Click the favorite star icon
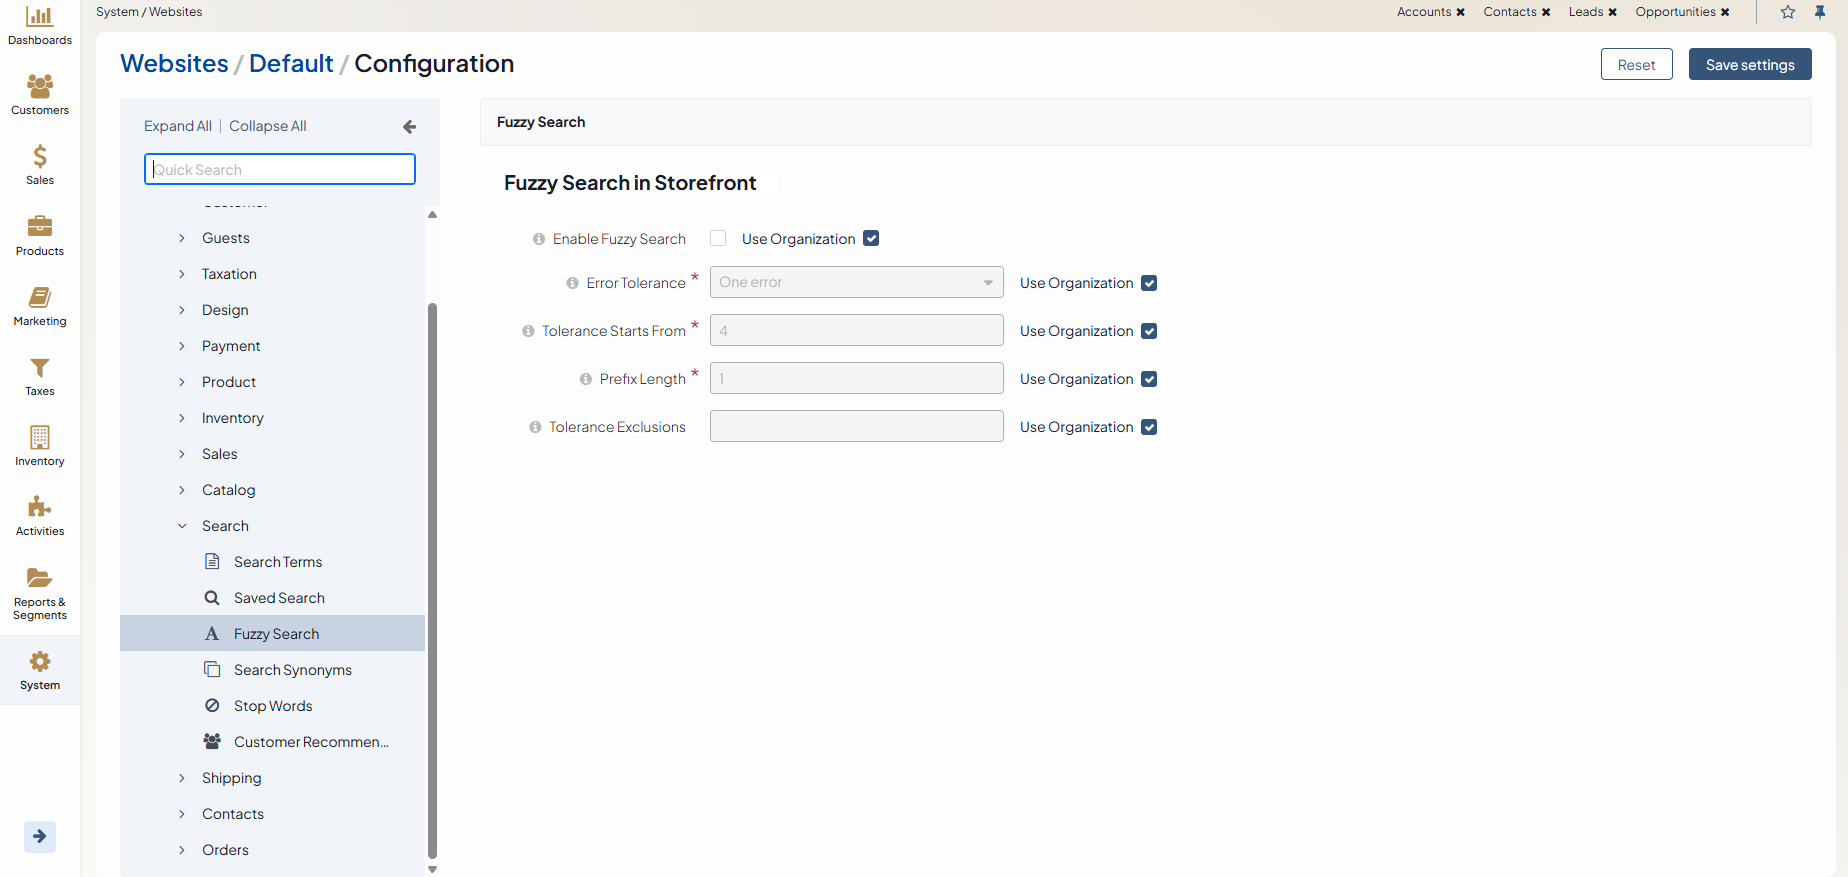The width and height of the screenshot is (1848, 877). (x=1788, y=12)
